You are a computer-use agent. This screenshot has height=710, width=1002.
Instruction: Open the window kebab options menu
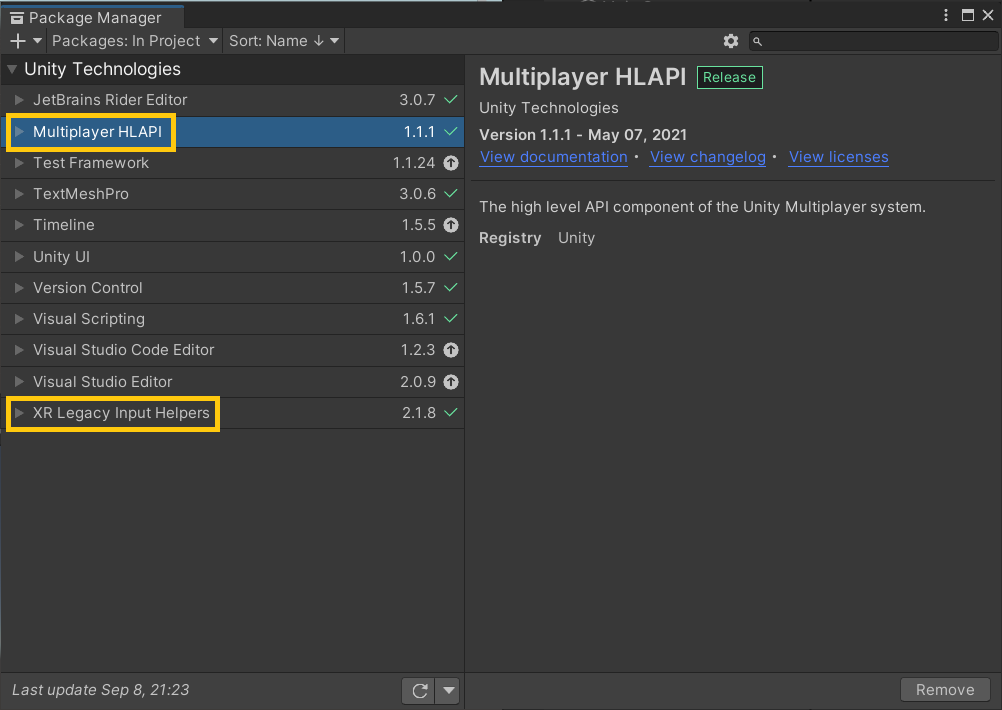[x=946, y=15]
